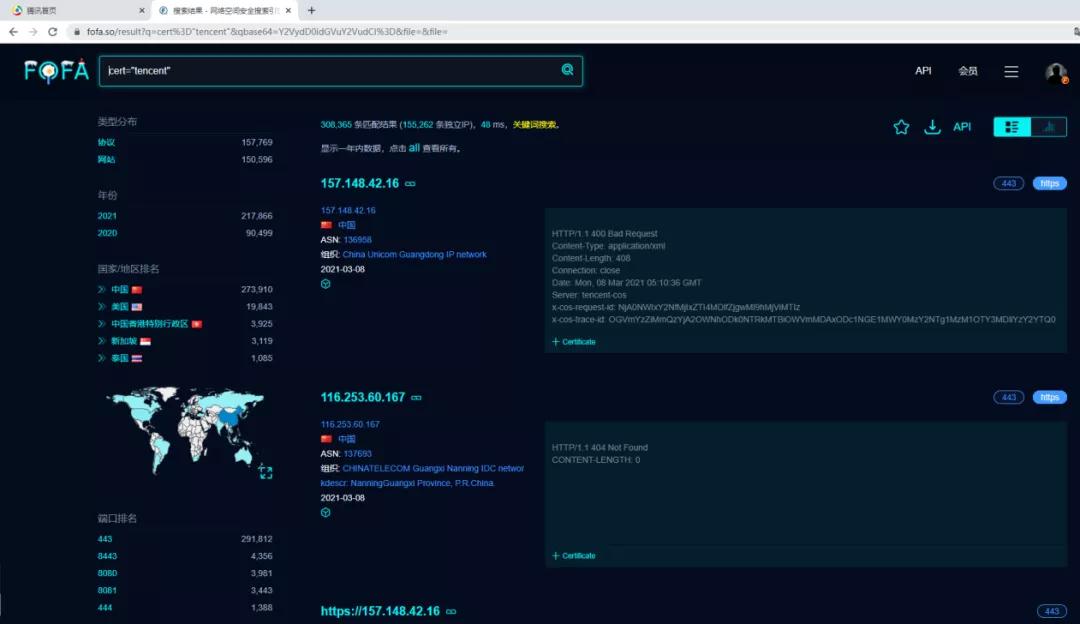Filter by port 8080
Screen dimensions: 1080x624
(107, 573)
